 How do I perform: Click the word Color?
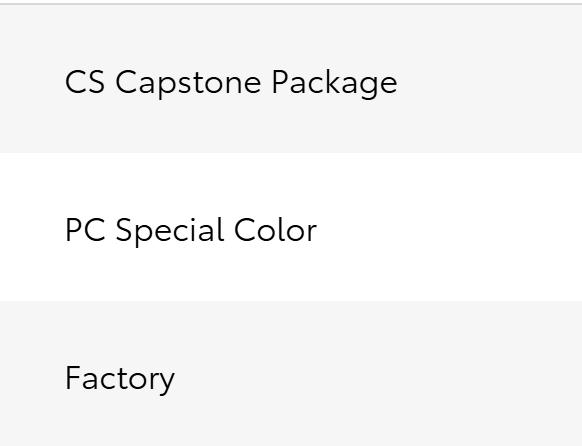tap(275, 230)
